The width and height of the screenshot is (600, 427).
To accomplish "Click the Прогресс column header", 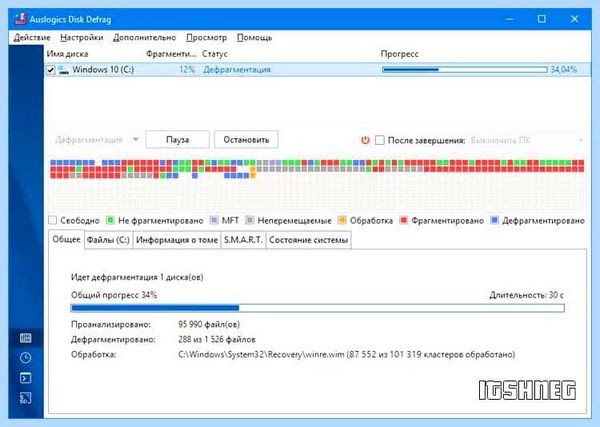I will click(399, 54).
